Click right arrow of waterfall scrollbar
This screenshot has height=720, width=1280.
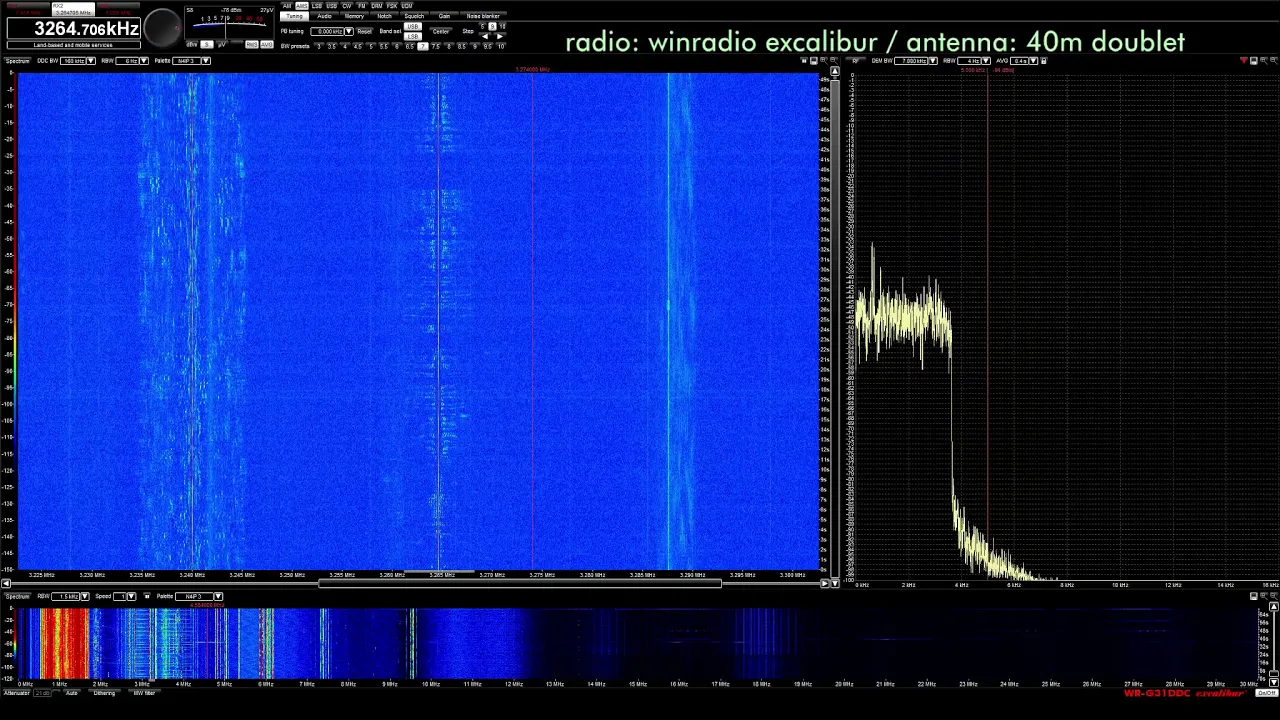pos(826,583)
